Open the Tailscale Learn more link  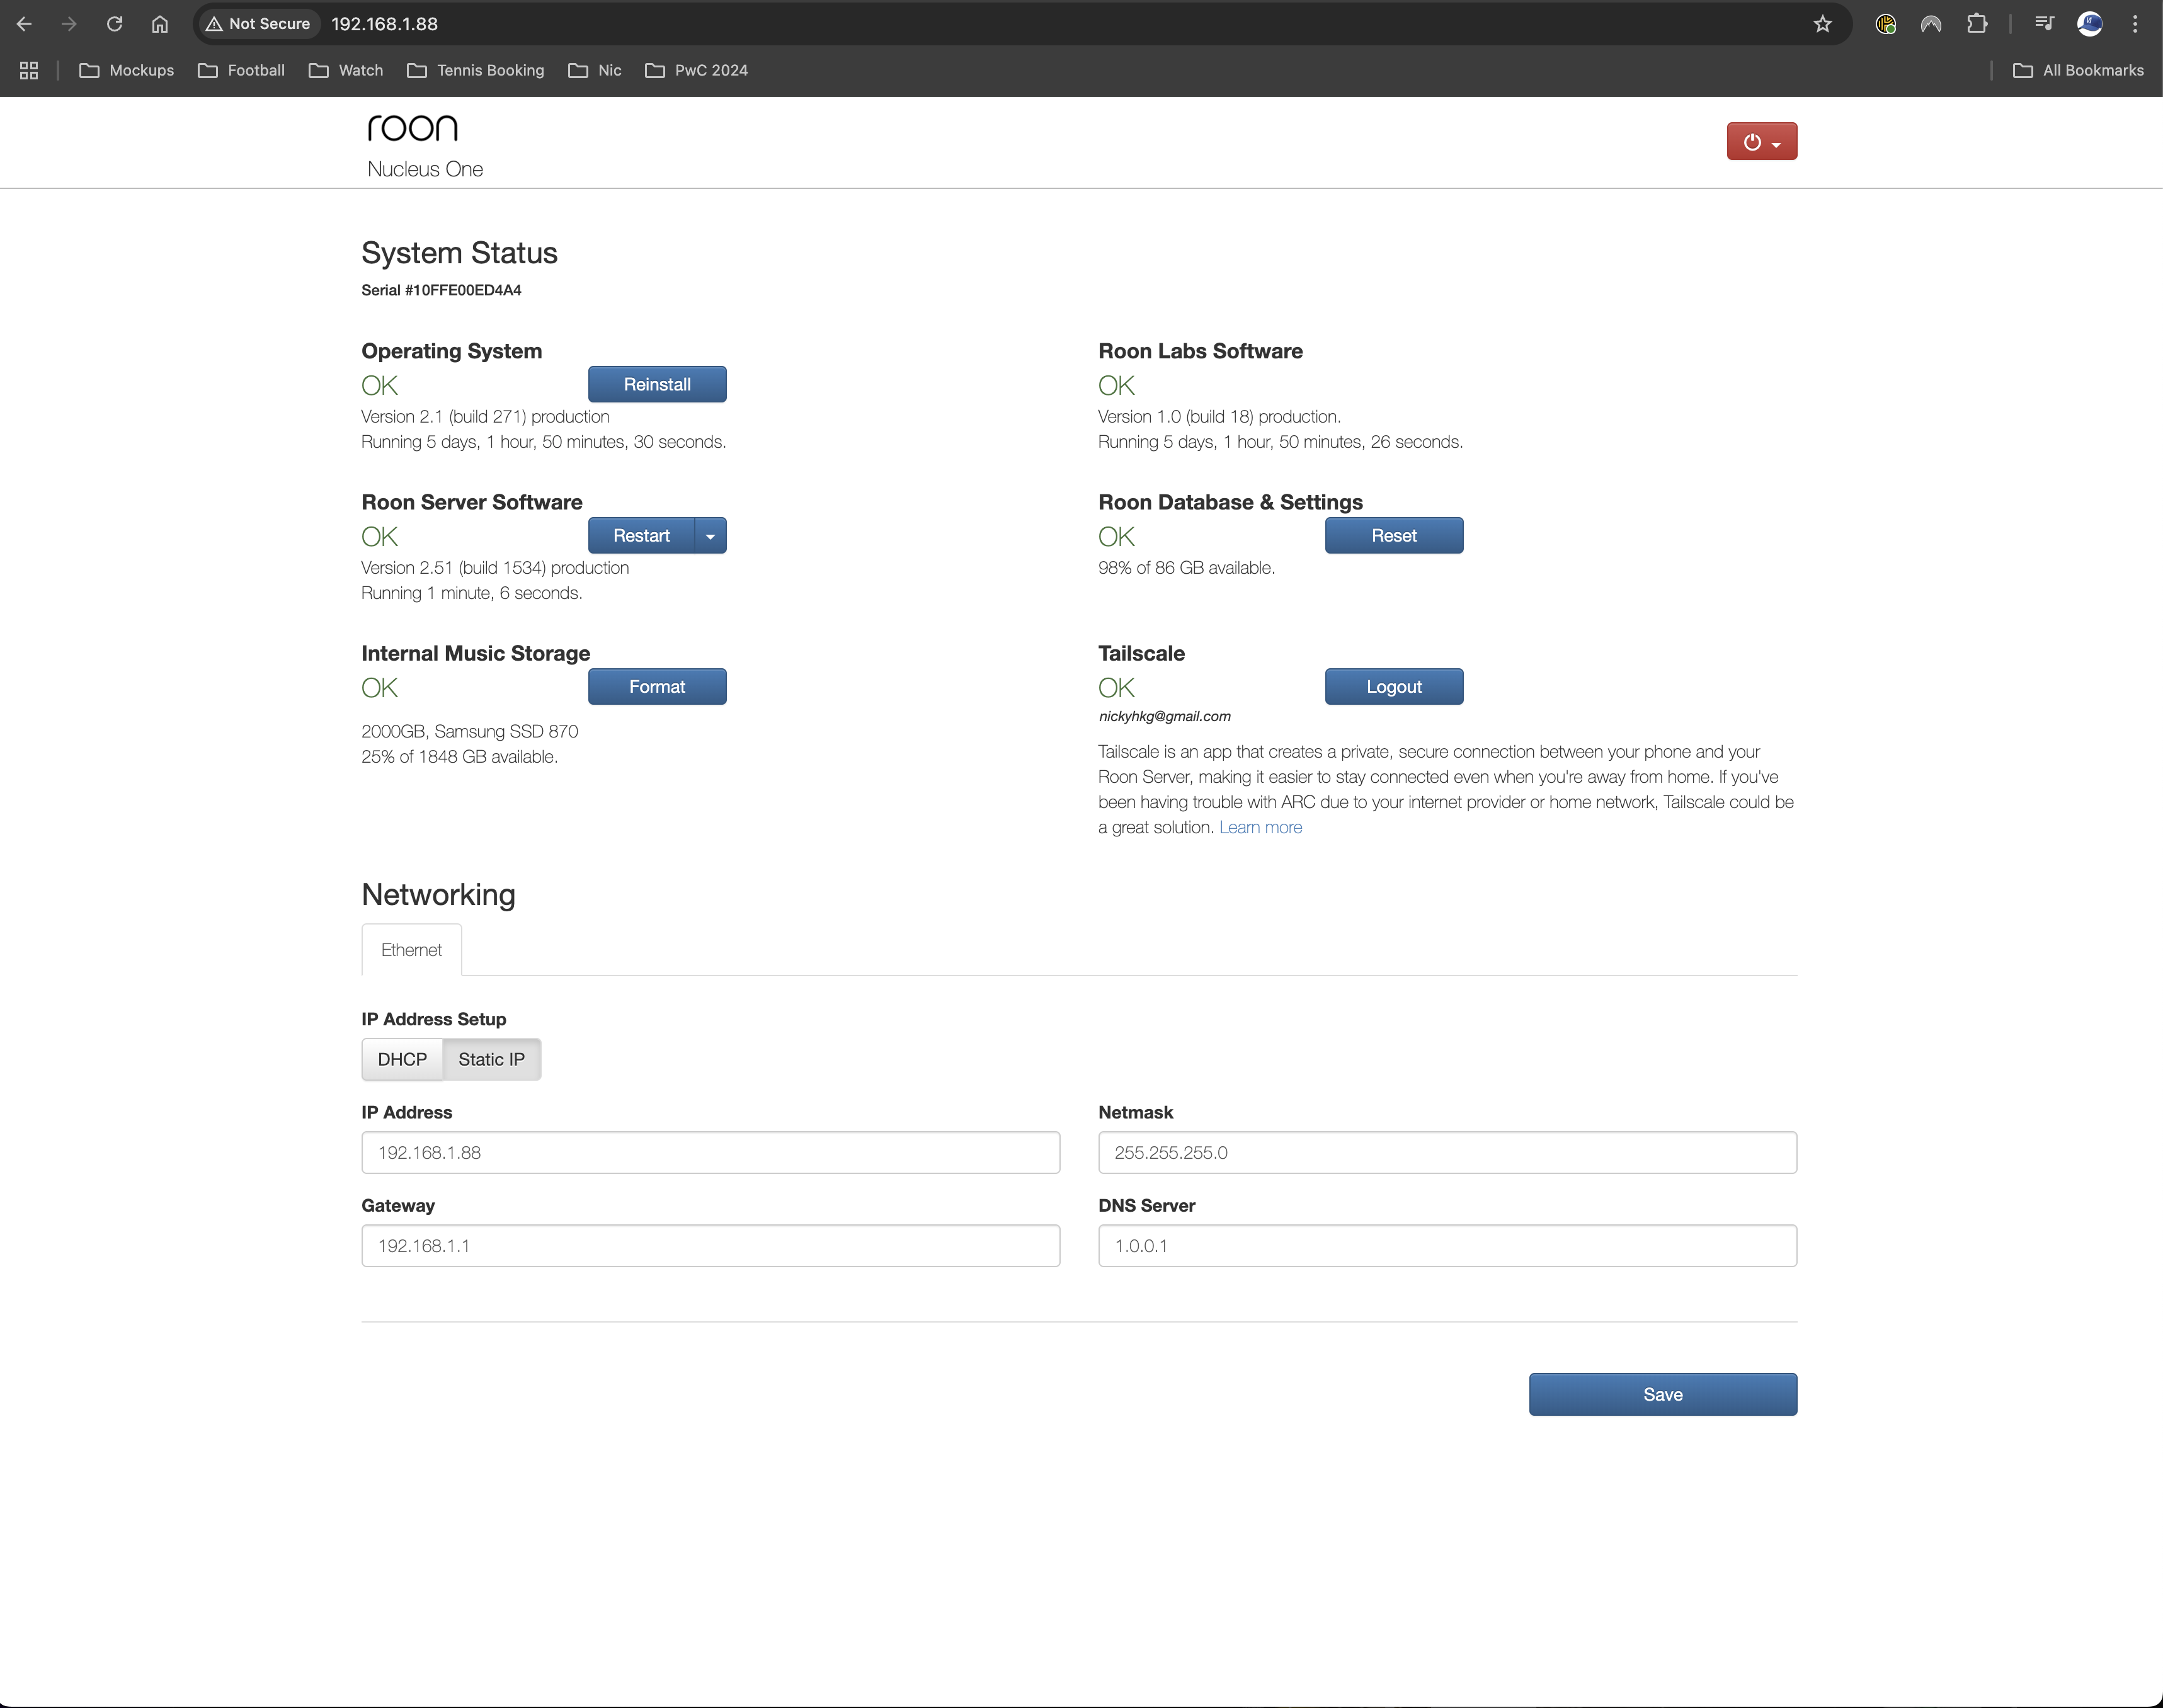click(1260, 828)
